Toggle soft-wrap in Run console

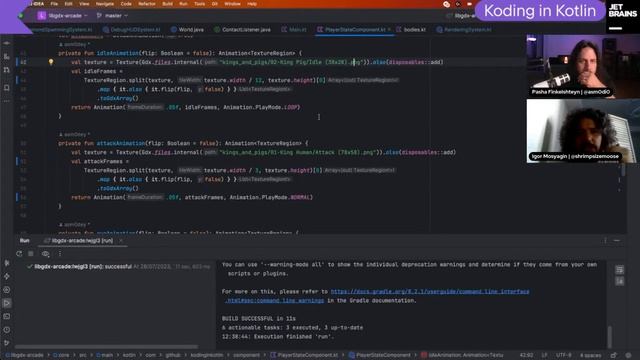620,269
